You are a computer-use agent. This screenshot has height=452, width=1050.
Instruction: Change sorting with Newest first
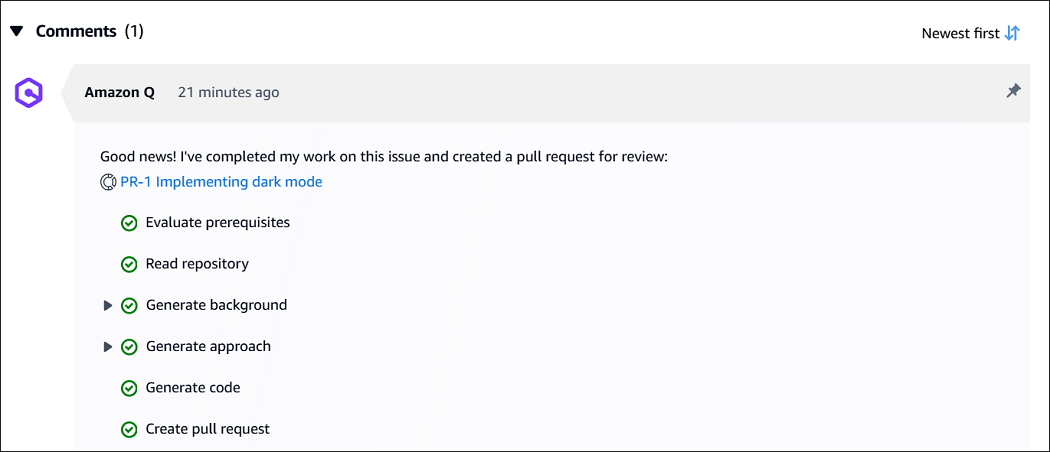click(x=960, y=33)
